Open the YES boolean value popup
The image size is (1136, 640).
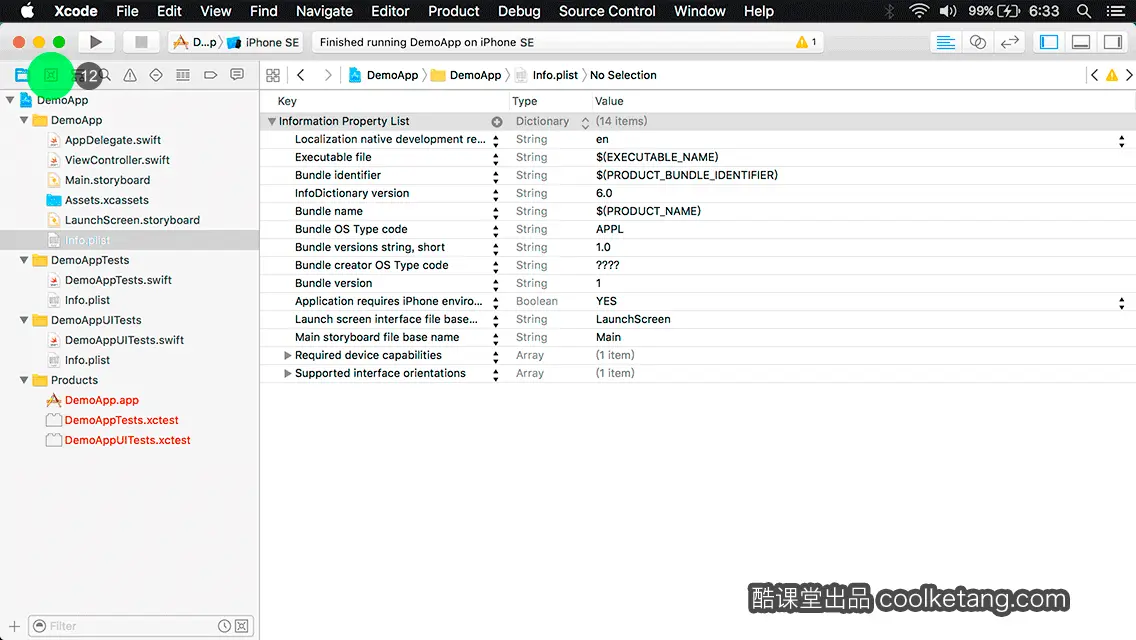pyautogui.click(x=1122, y=302)
